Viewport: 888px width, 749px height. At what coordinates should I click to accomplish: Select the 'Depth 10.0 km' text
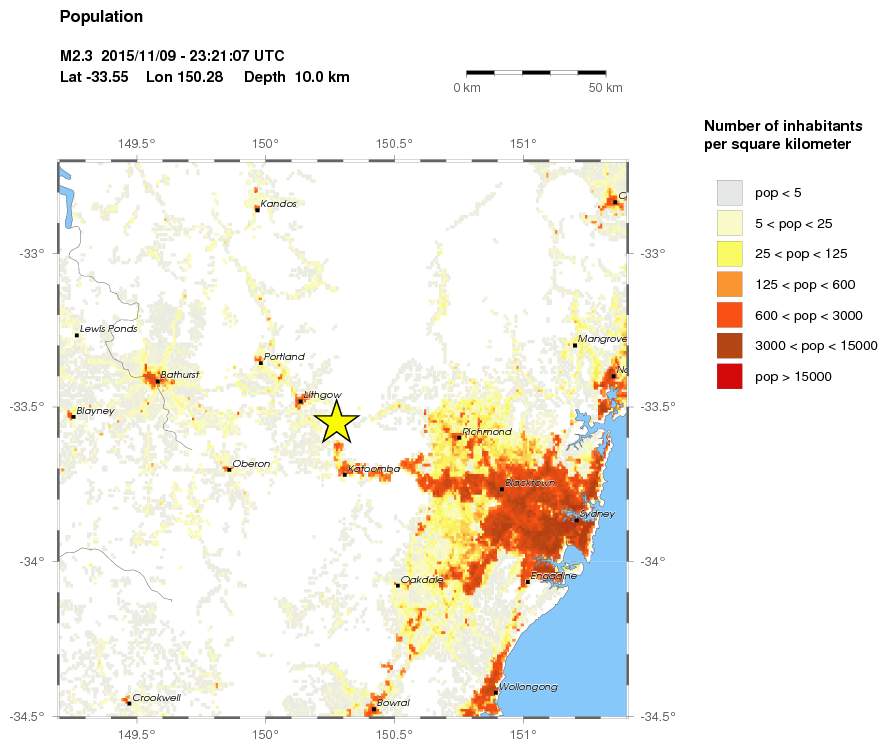click(297, 77)
